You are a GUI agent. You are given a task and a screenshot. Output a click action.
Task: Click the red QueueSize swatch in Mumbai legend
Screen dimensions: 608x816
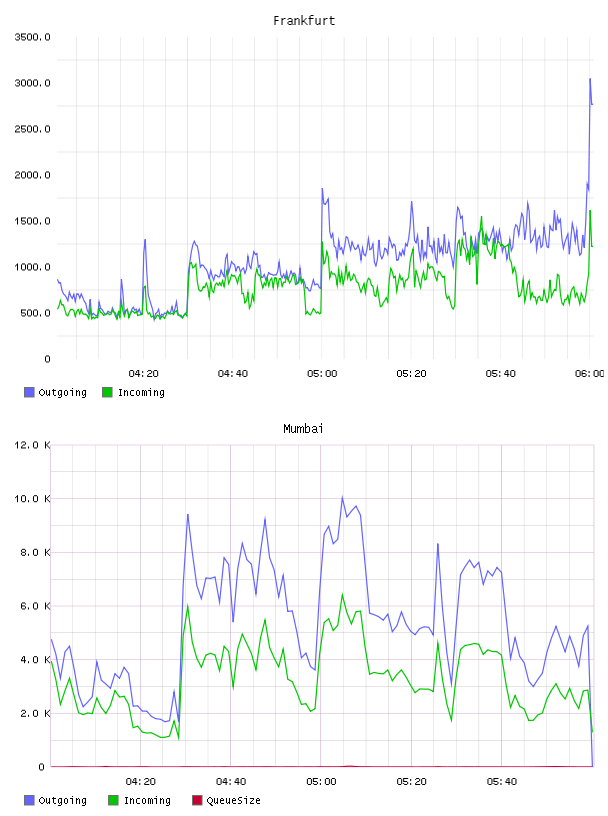(x=197, y=800)
